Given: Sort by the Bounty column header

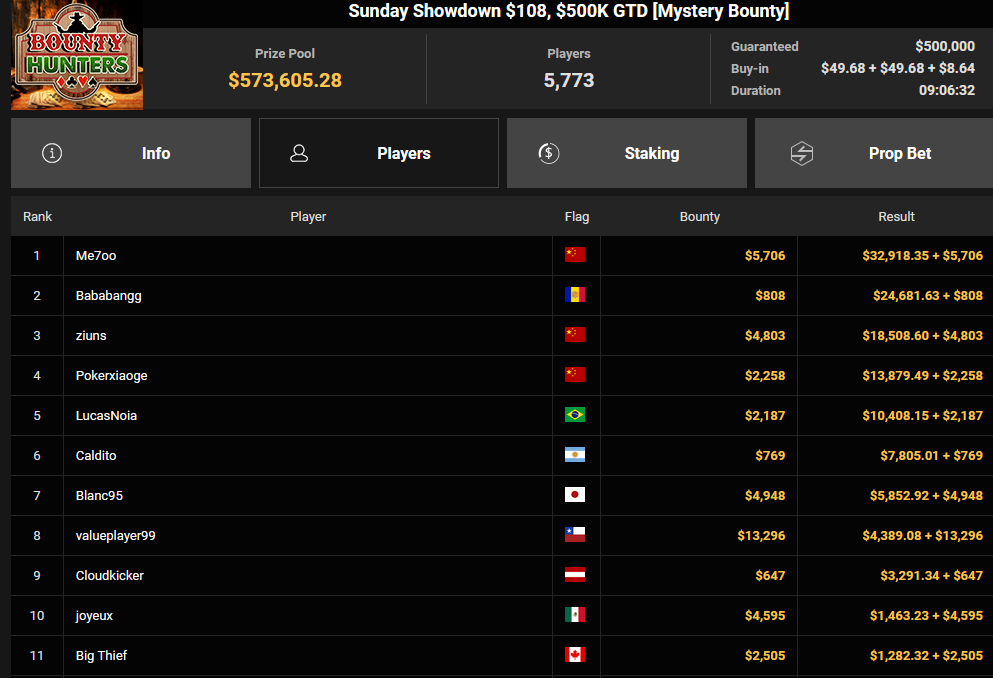Looking at the screenshot, I should [x=700, y=217].
